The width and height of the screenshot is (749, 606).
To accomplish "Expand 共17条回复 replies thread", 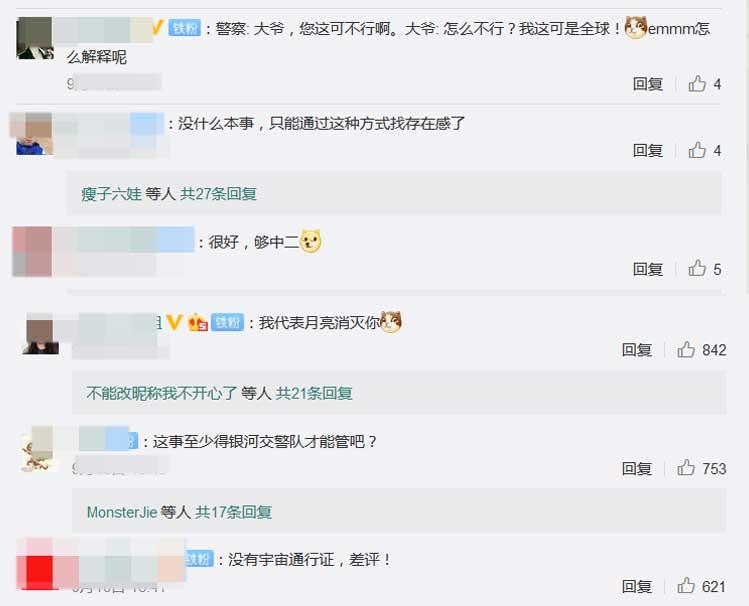I will (233, 512).
